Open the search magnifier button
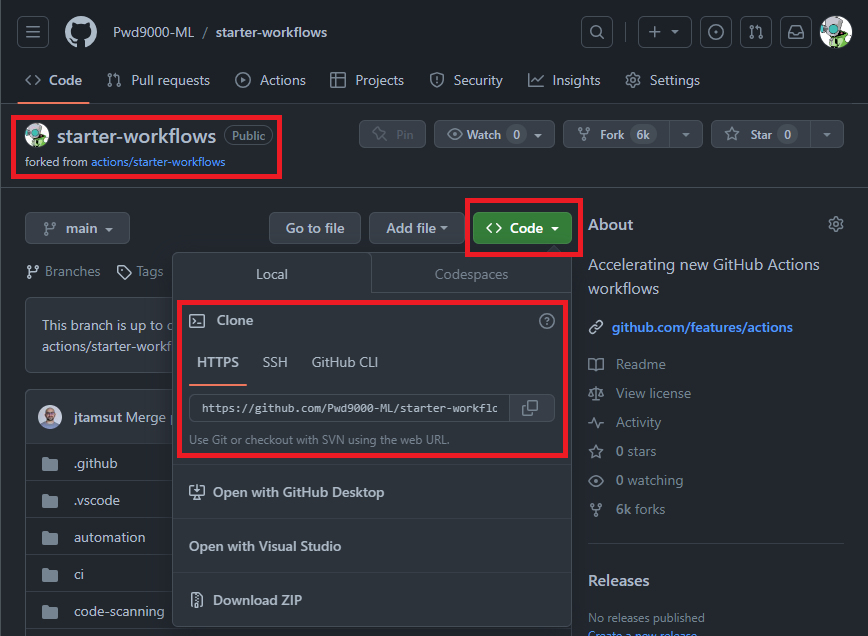 [597, 32]
